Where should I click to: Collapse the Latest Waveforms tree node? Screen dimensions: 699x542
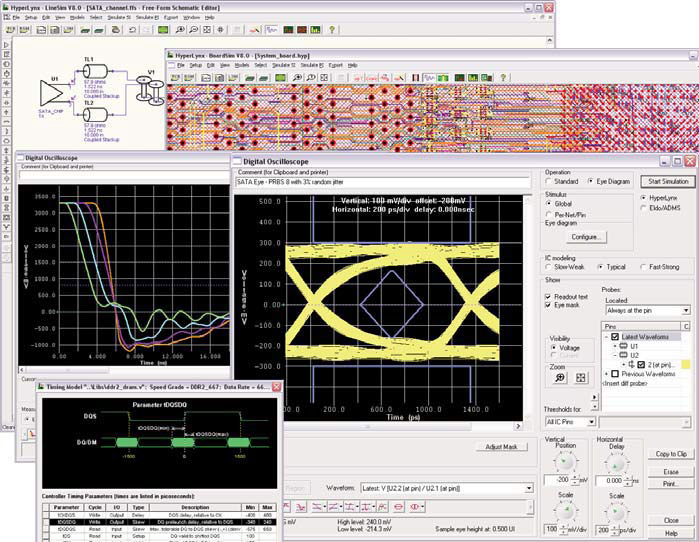click(605, 337)
